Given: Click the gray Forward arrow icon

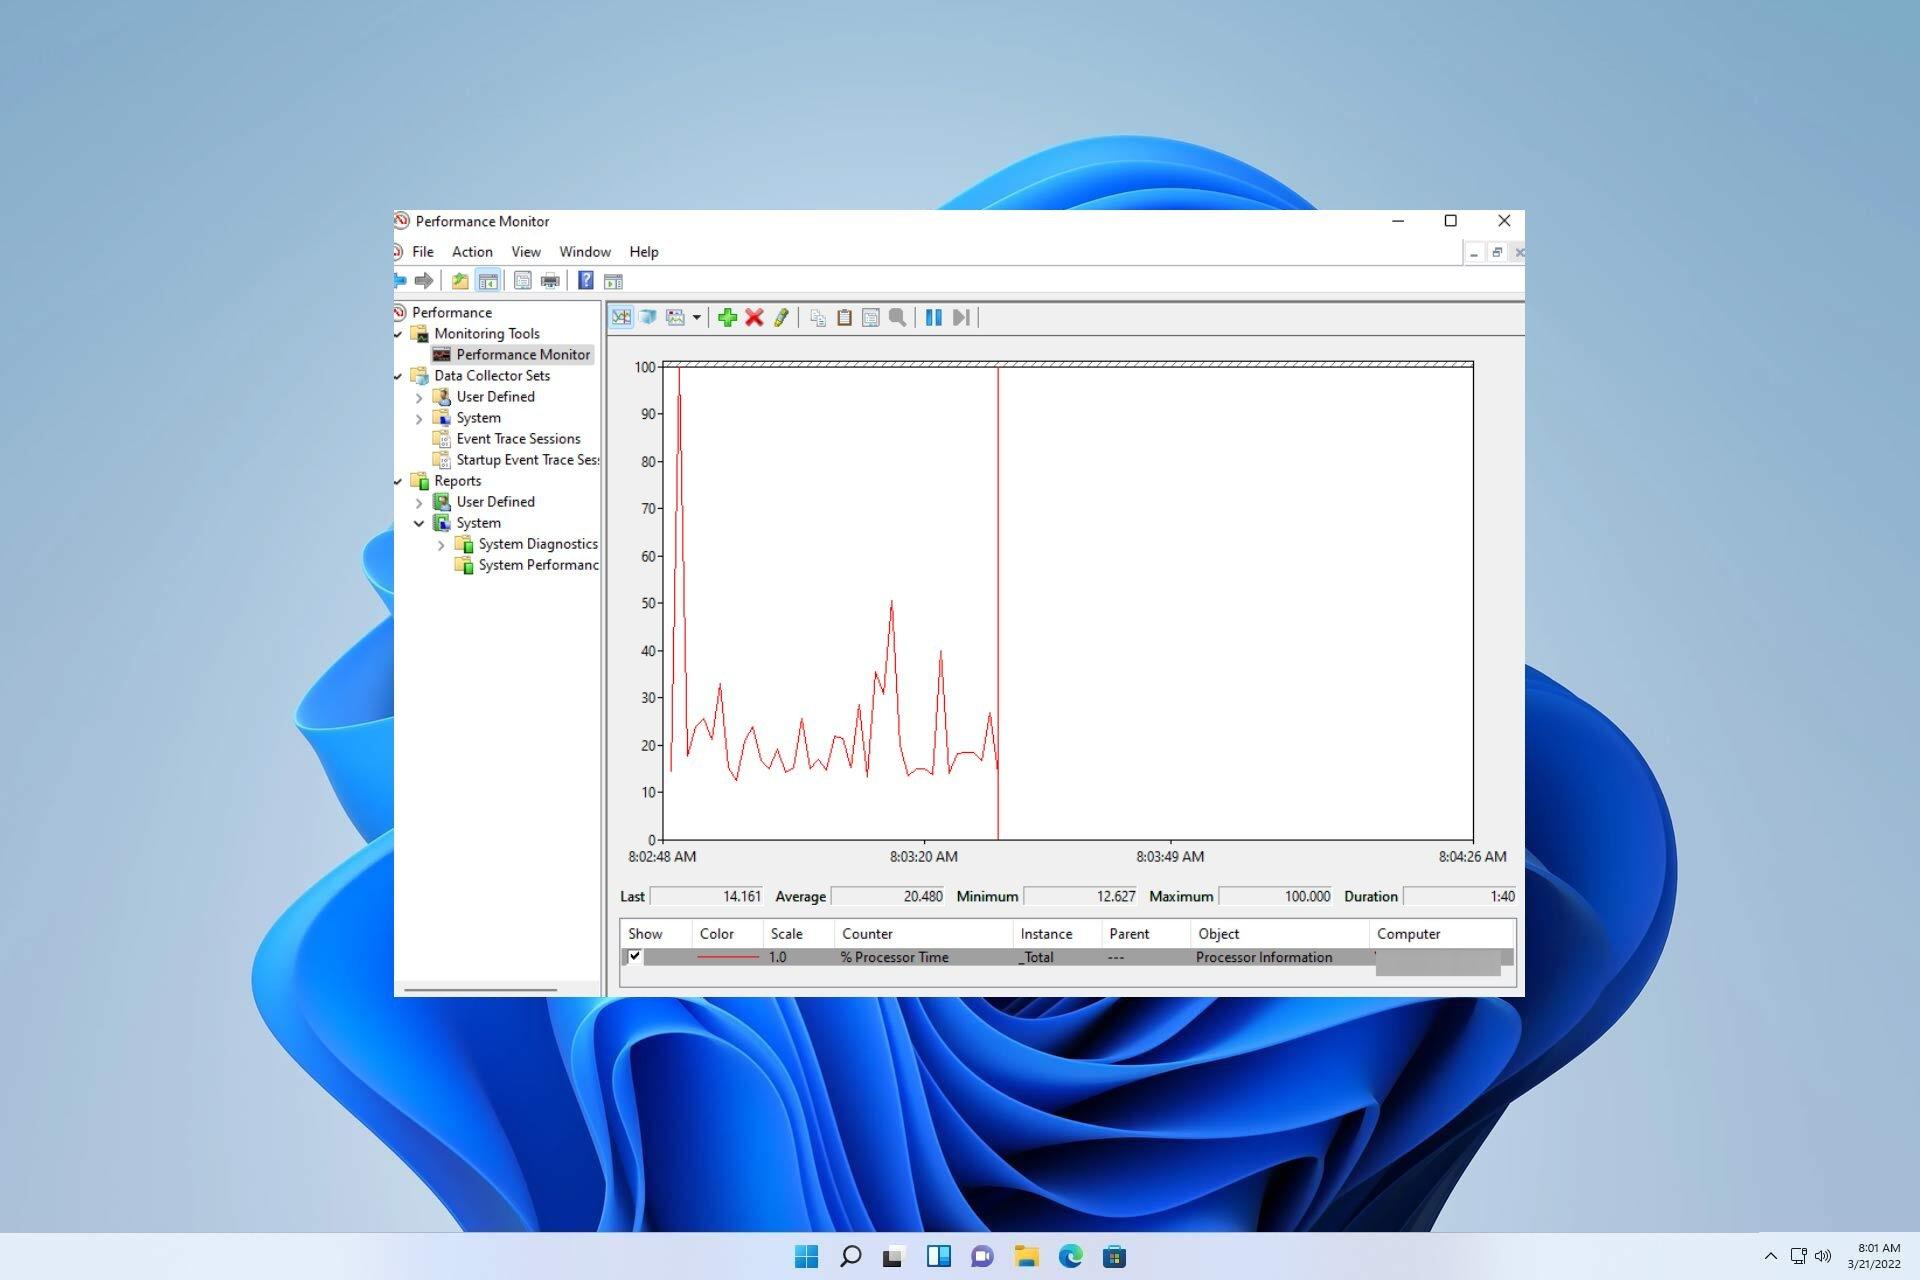Looking at the screenshot, I should pyautogui.click(x=424, y=281).
